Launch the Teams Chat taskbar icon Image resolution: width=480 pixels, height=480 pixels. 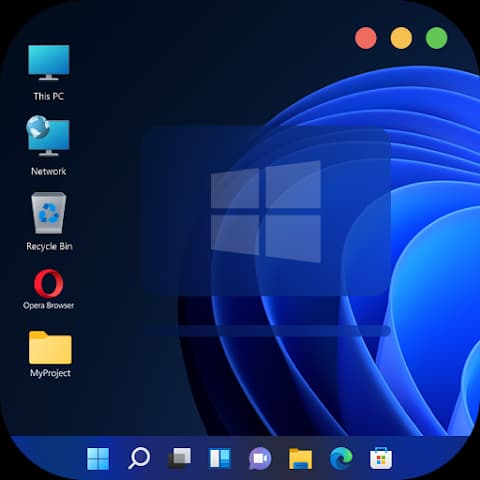click(260, 458)
